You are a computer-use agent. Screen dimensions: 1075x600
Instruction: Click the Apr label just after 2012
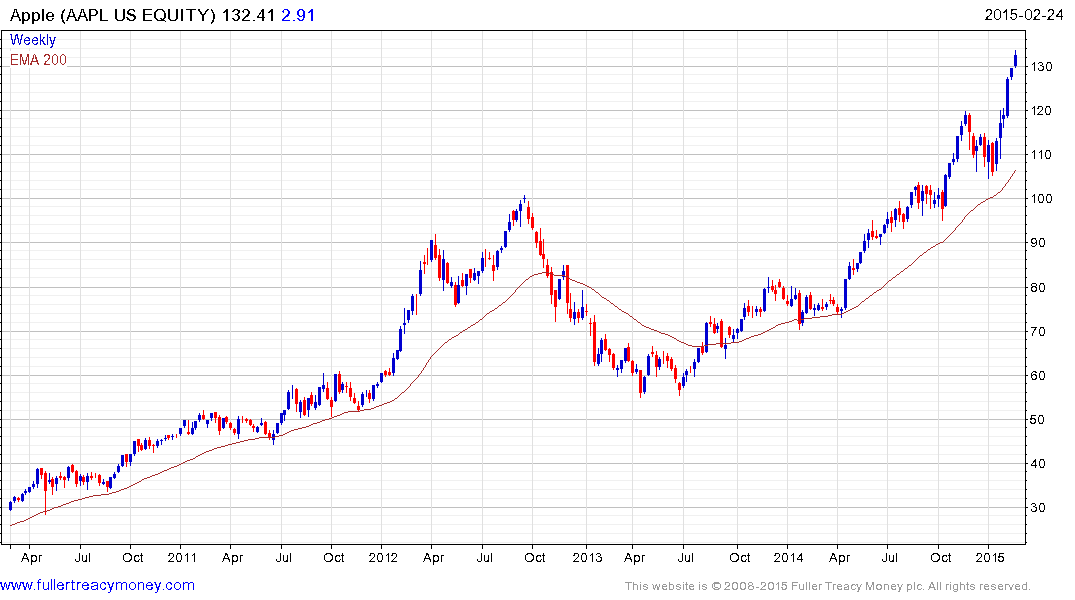point(433,557)
